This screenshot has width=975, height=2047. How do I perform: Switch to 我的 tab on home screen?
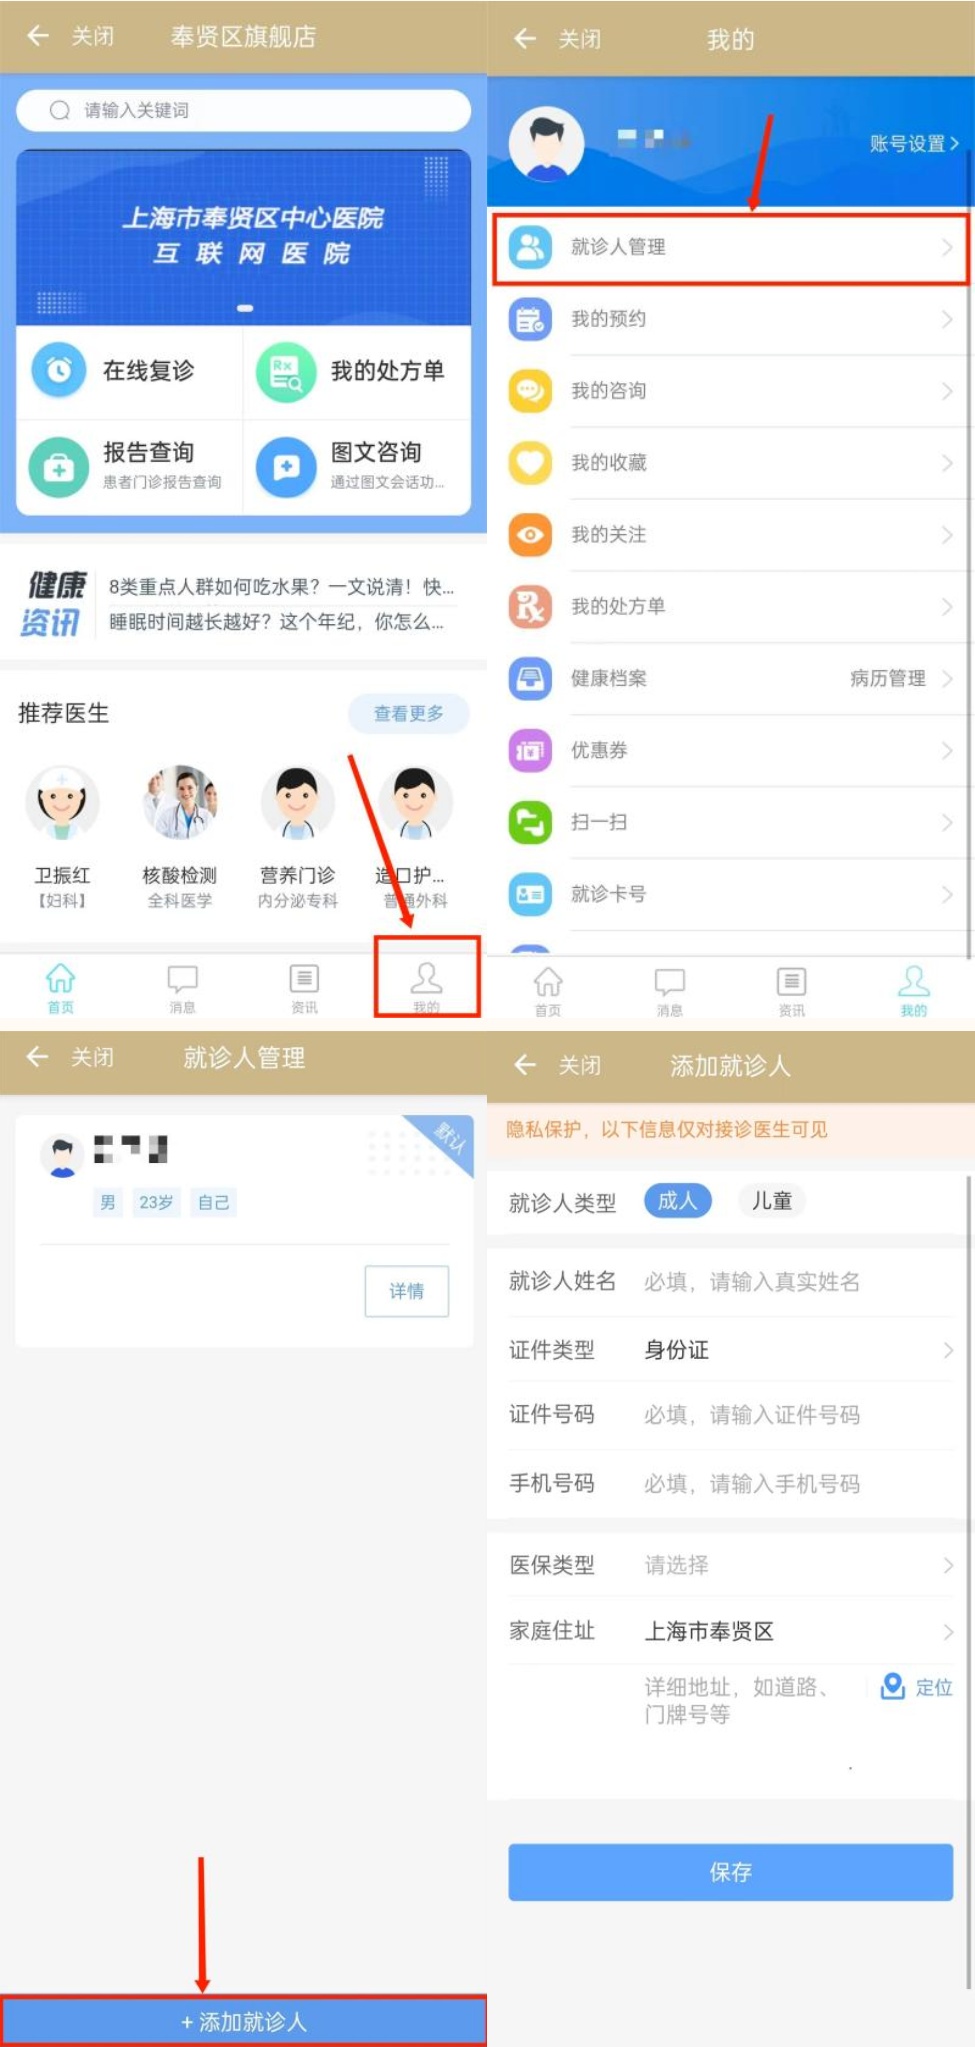tap(427, 985)
